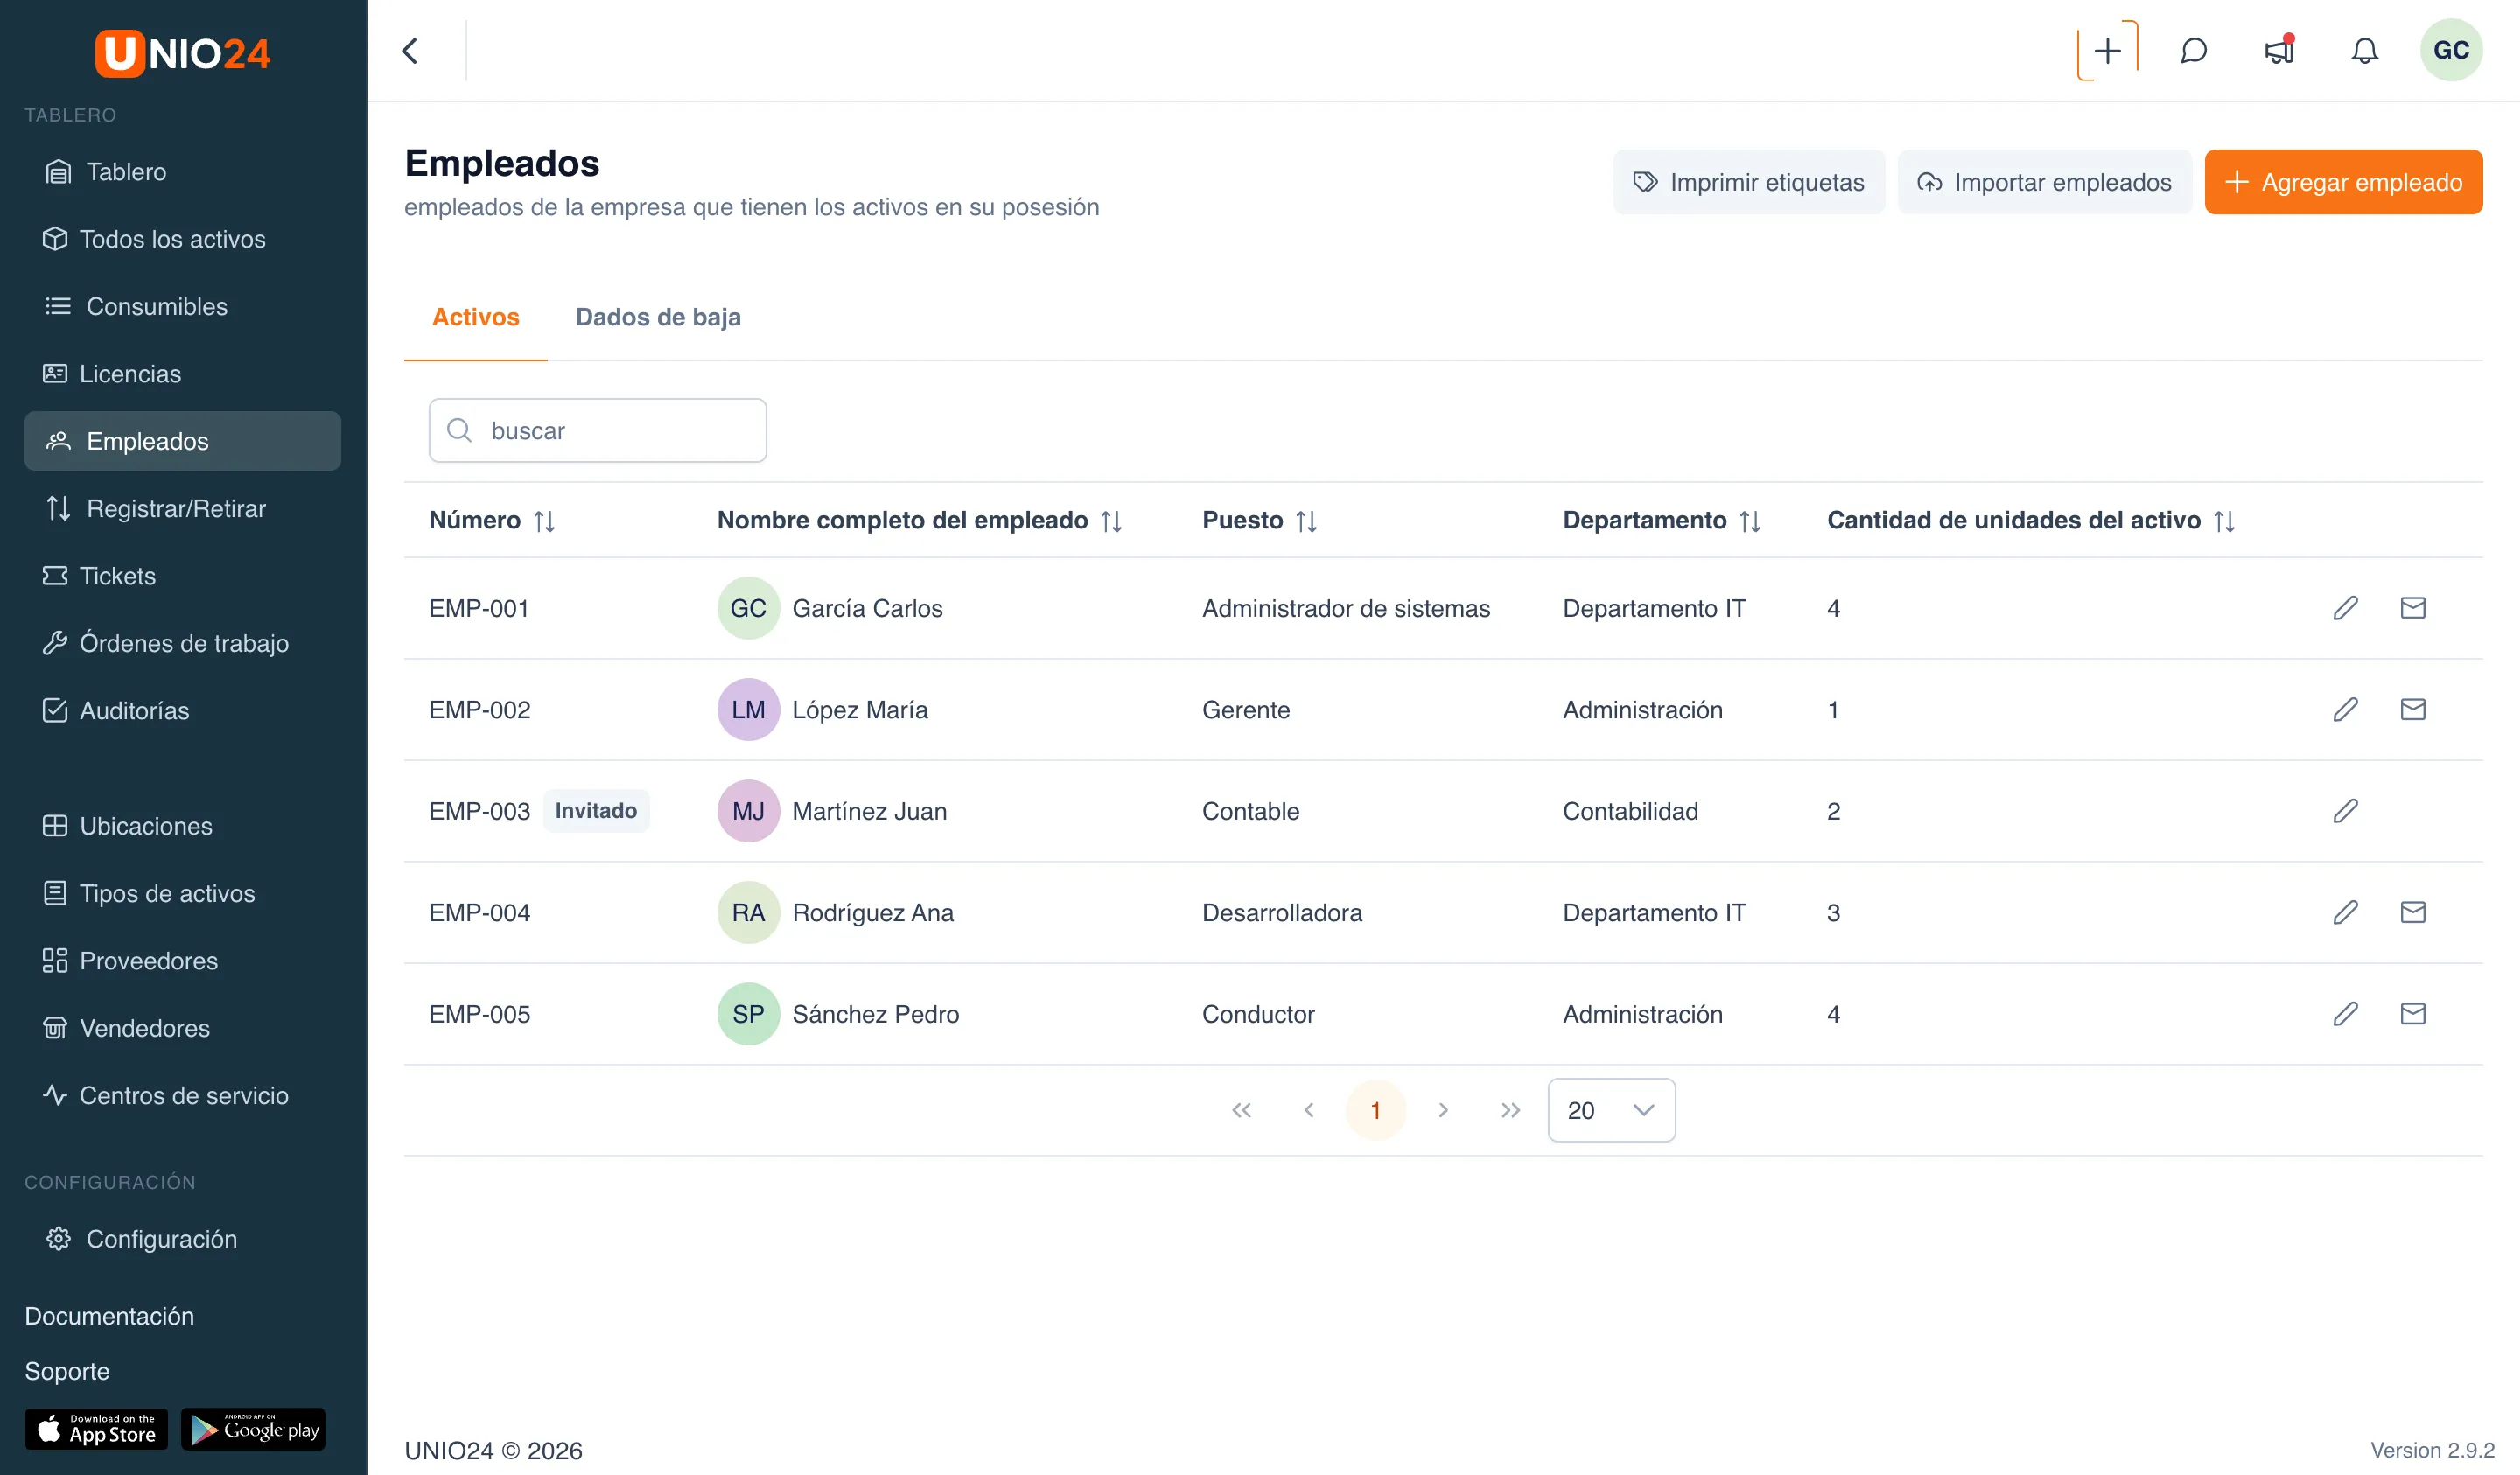Click the LM avatar of López María
The height and width of the screenshot is (1475, 2520).
click(748, 709)
